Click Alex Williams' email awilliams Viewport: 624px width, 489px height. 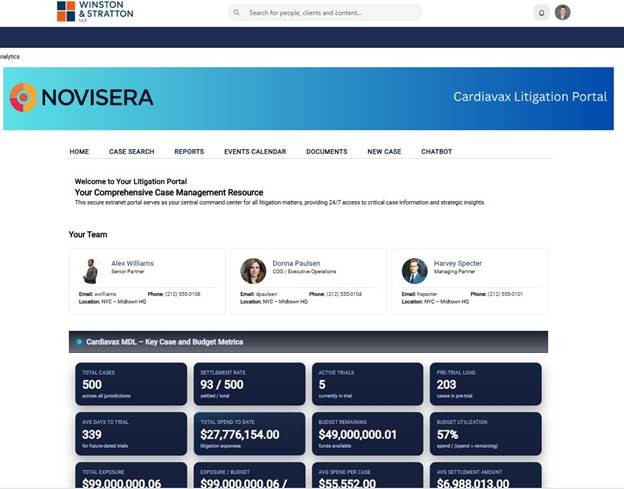click(105, 294)
